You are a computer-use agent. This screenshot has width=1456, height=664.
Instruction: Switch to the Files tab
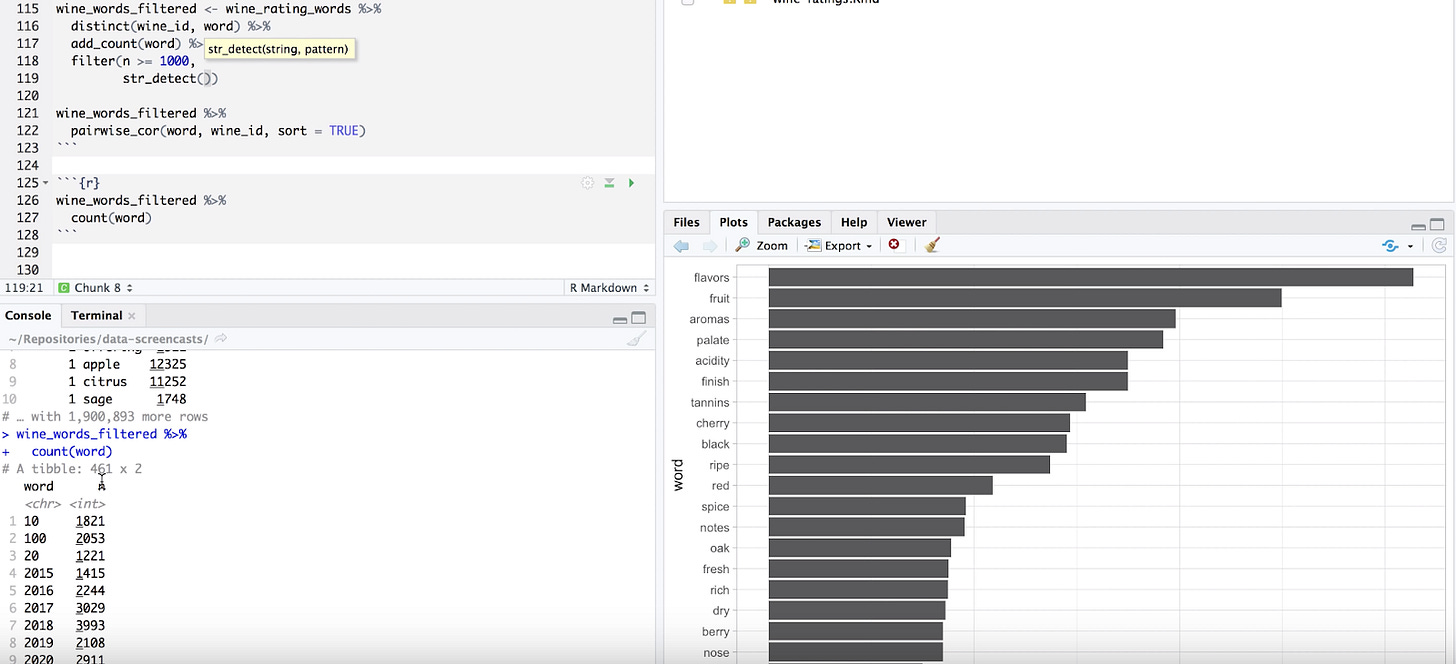click(686, 222)
